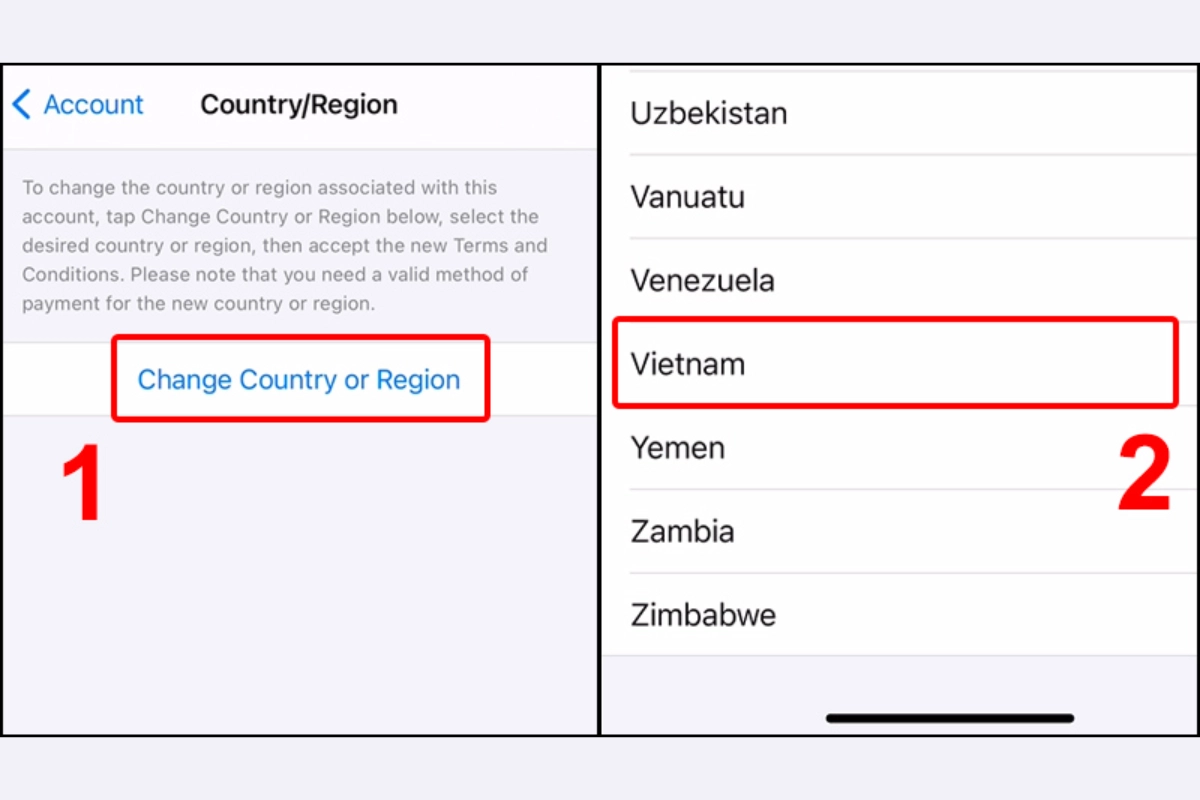Image resolution: width=1200 pixels, height=800 pixels.
Task: Pick Vietnam as the country
Action: (688, 364)
